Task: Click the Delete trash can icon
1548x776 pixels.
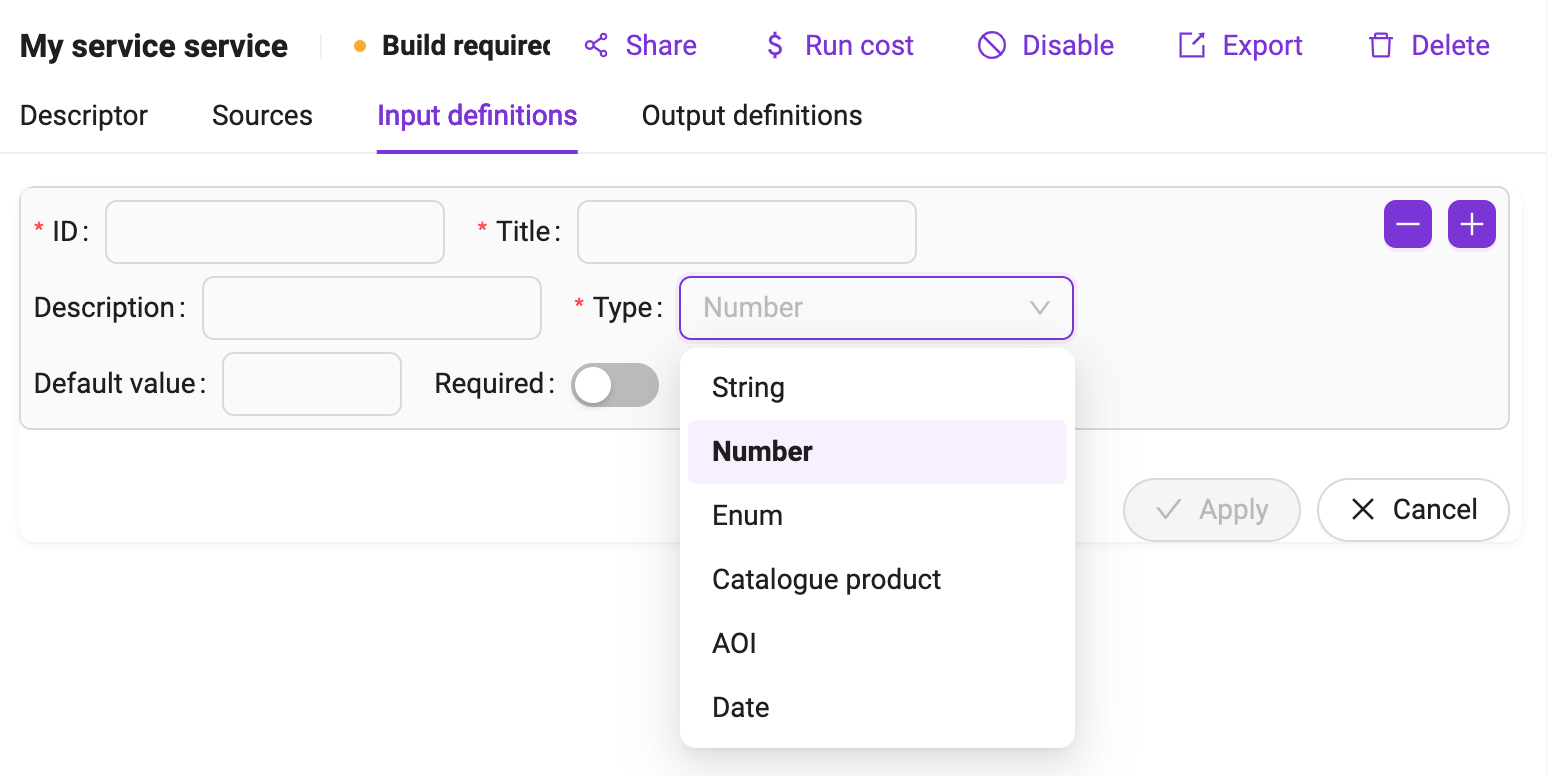Action: pyautogui.click(x=1381, y=46)
